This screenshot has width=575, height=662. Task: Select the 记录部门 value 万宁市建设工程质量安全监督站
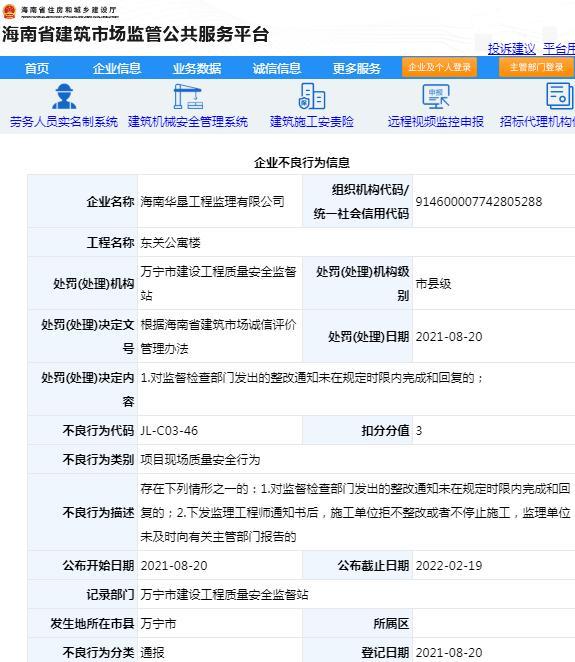pyautogui.click(x=224, y=594)
